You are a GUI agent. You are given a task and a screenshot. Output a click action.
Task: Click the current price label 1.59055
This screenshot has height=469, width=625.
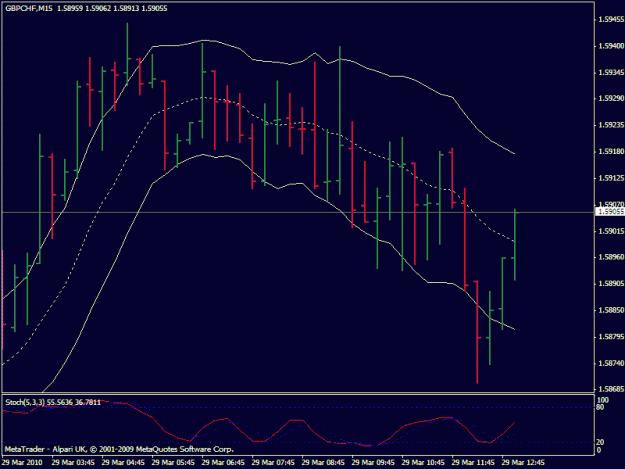point(610,212)
